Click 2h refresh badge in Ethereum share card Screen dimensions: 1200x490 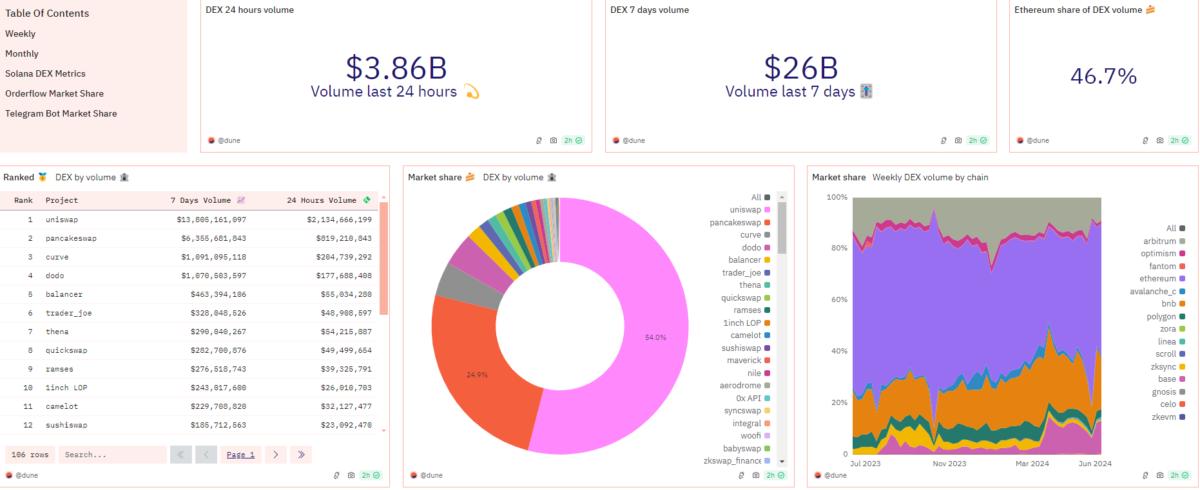[x=1181, y=141]
